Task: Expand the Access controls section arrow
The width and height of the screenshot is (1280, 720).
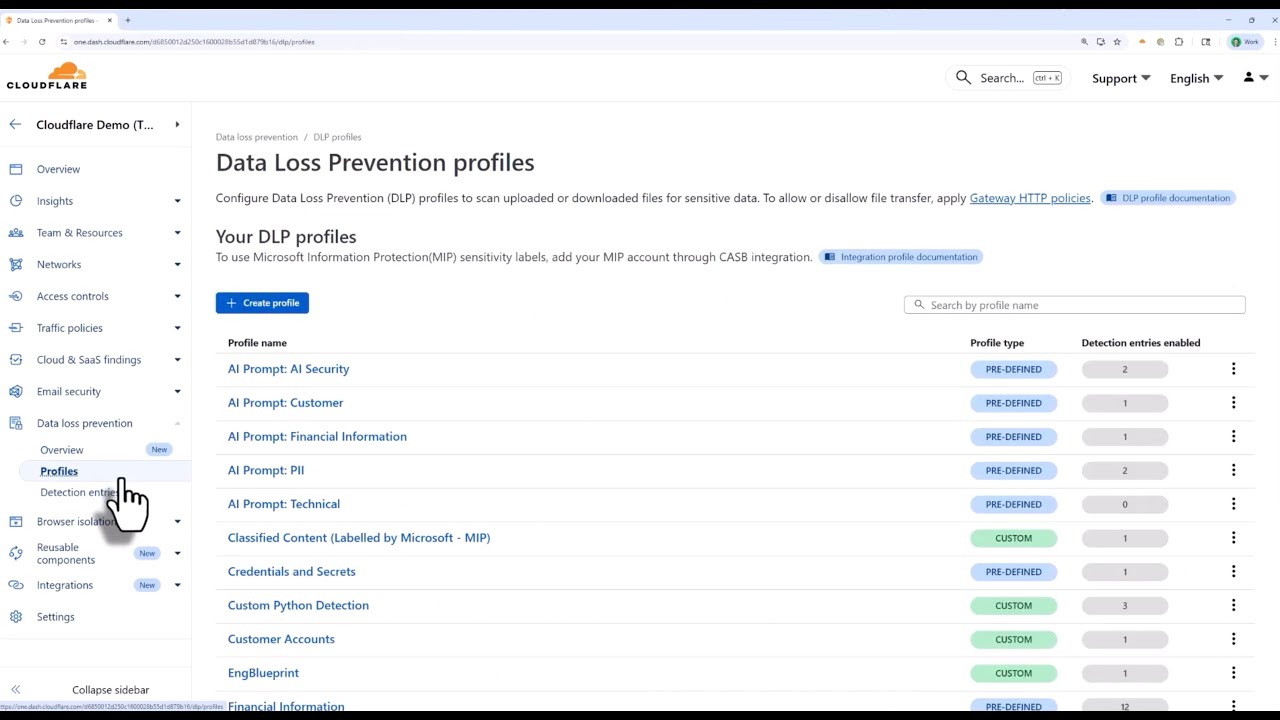Action: coord(177,296)
